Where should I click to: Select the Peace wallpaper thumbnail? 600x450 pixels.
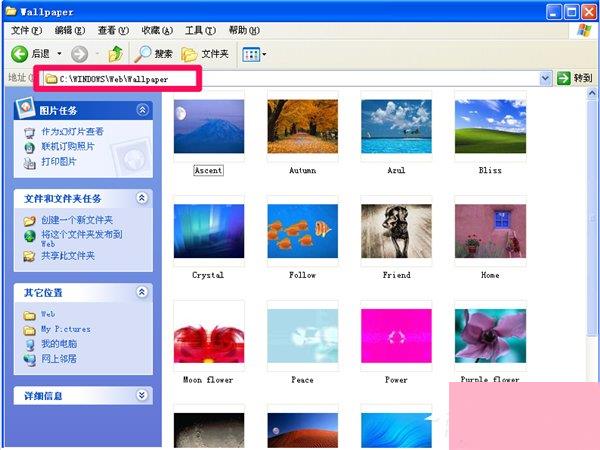(x=303, y=336)
